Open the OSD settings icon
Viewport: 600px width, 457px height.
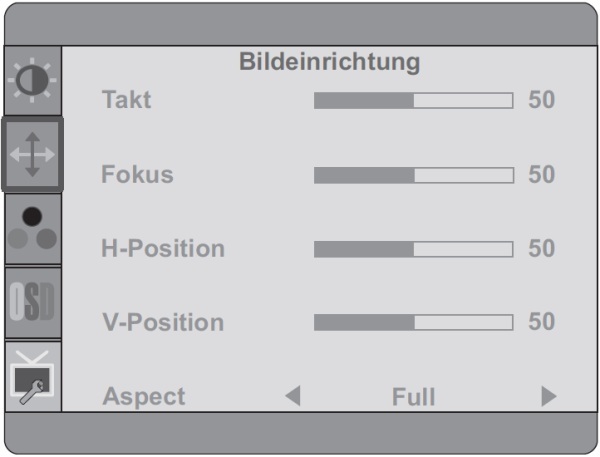point(33,302)
